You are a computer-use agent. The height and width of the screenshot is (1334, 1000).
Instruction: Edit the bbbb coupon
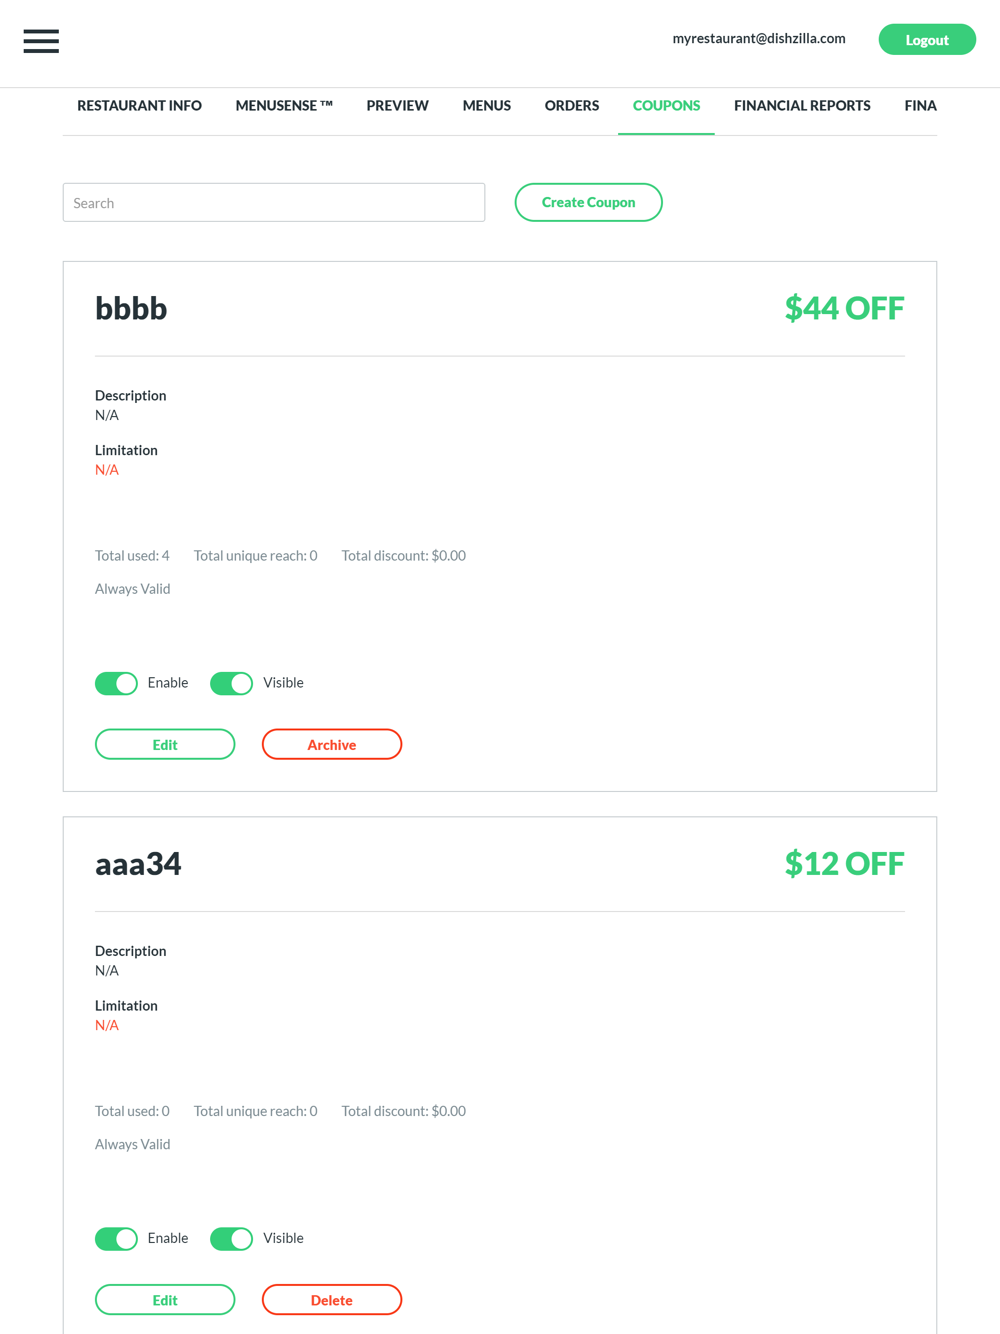(165, 744)
